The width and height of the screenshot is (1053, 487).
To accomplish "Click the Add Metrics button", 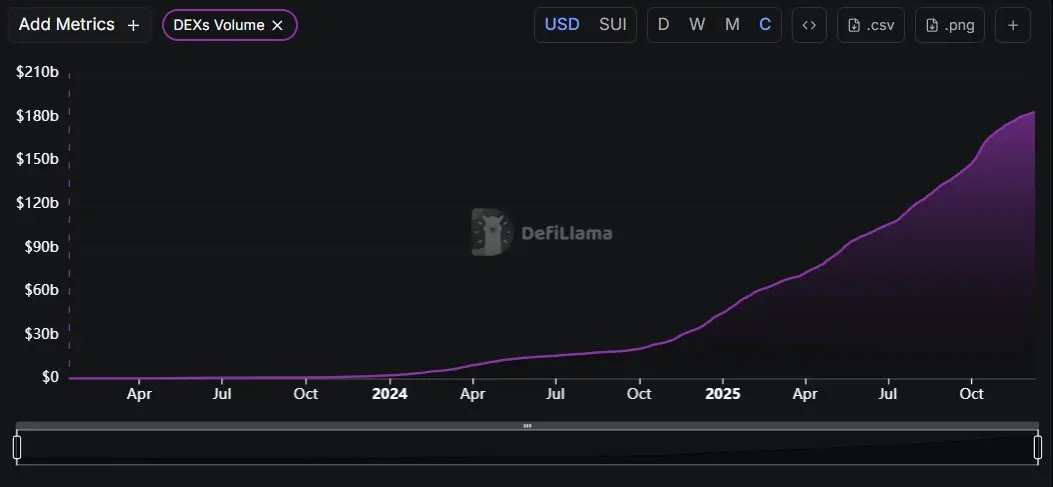I will click(79, 25).
